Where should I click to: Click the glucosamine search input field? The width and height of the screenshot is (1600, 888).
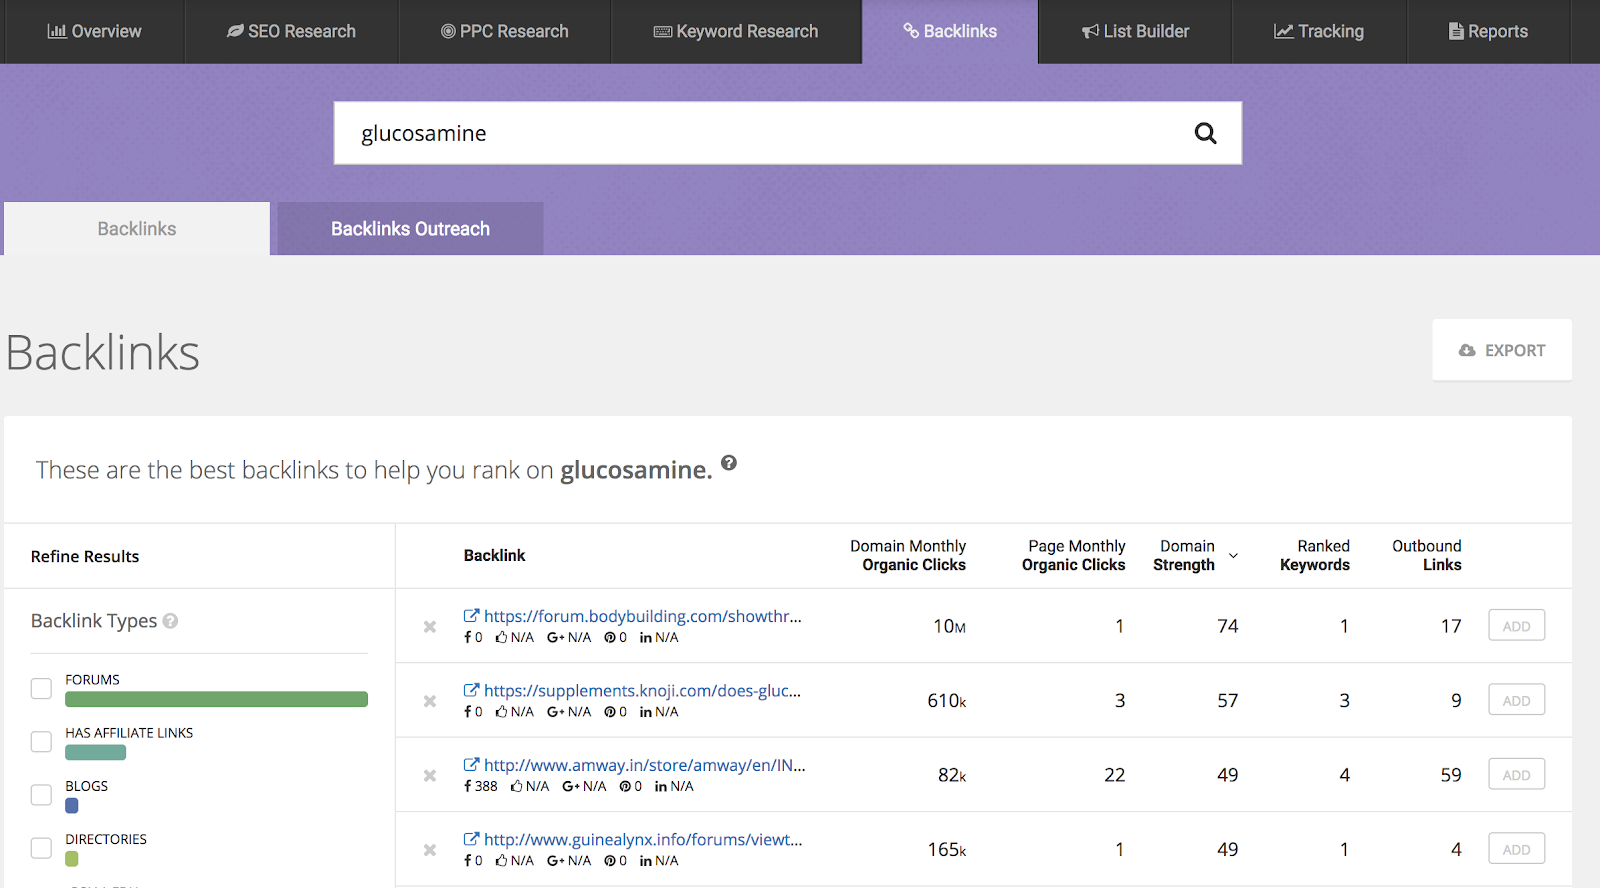click(760, 133)
